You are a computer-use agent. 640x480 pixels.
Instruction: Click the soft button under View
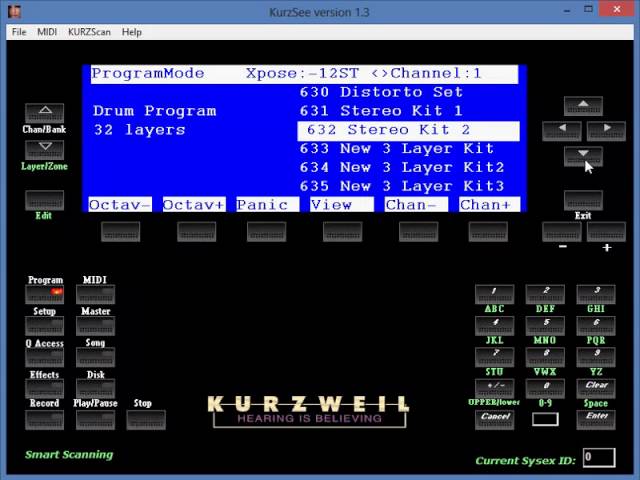[342, 231]
